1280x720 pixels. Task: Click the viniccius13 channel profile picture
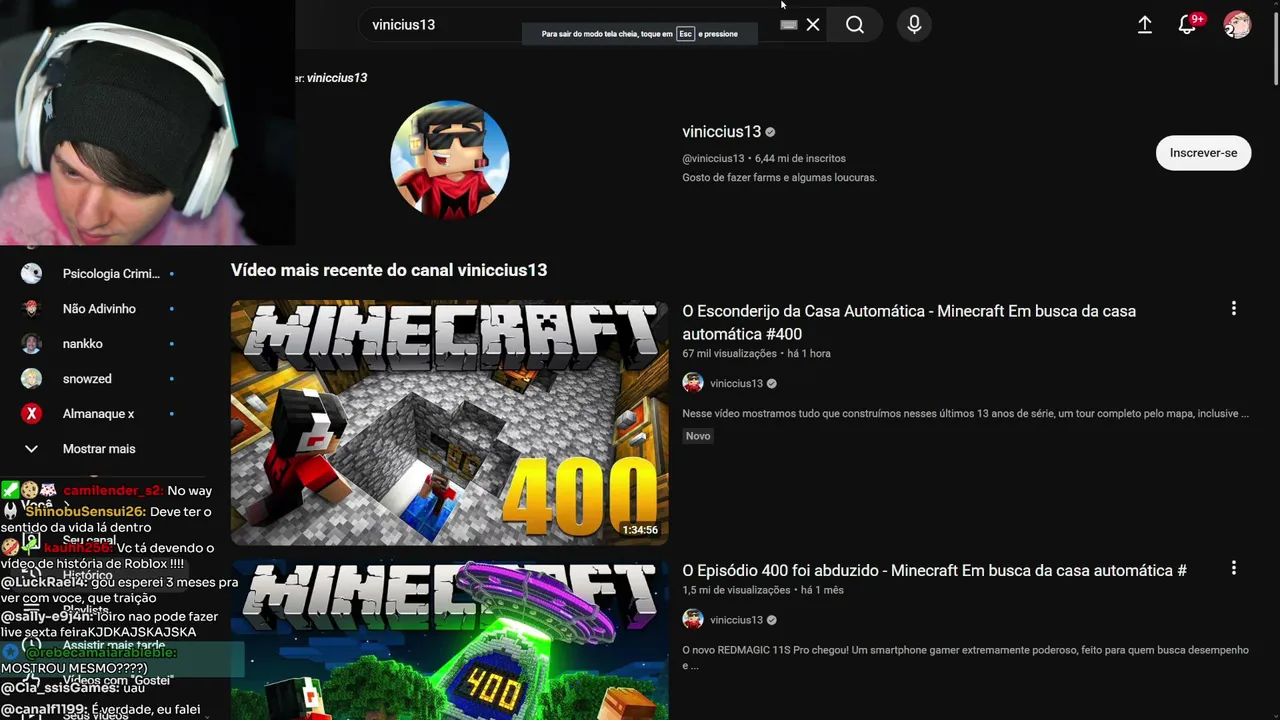[450, 159]
